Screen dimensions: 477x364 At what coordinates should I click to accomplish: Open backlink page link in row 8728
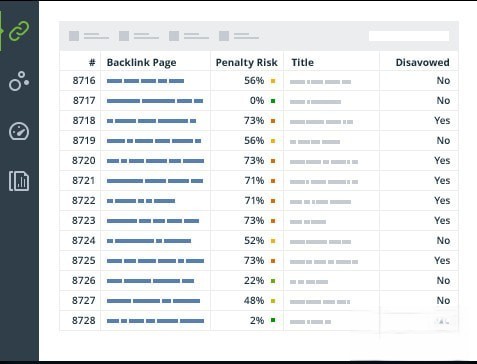[155, 321]
